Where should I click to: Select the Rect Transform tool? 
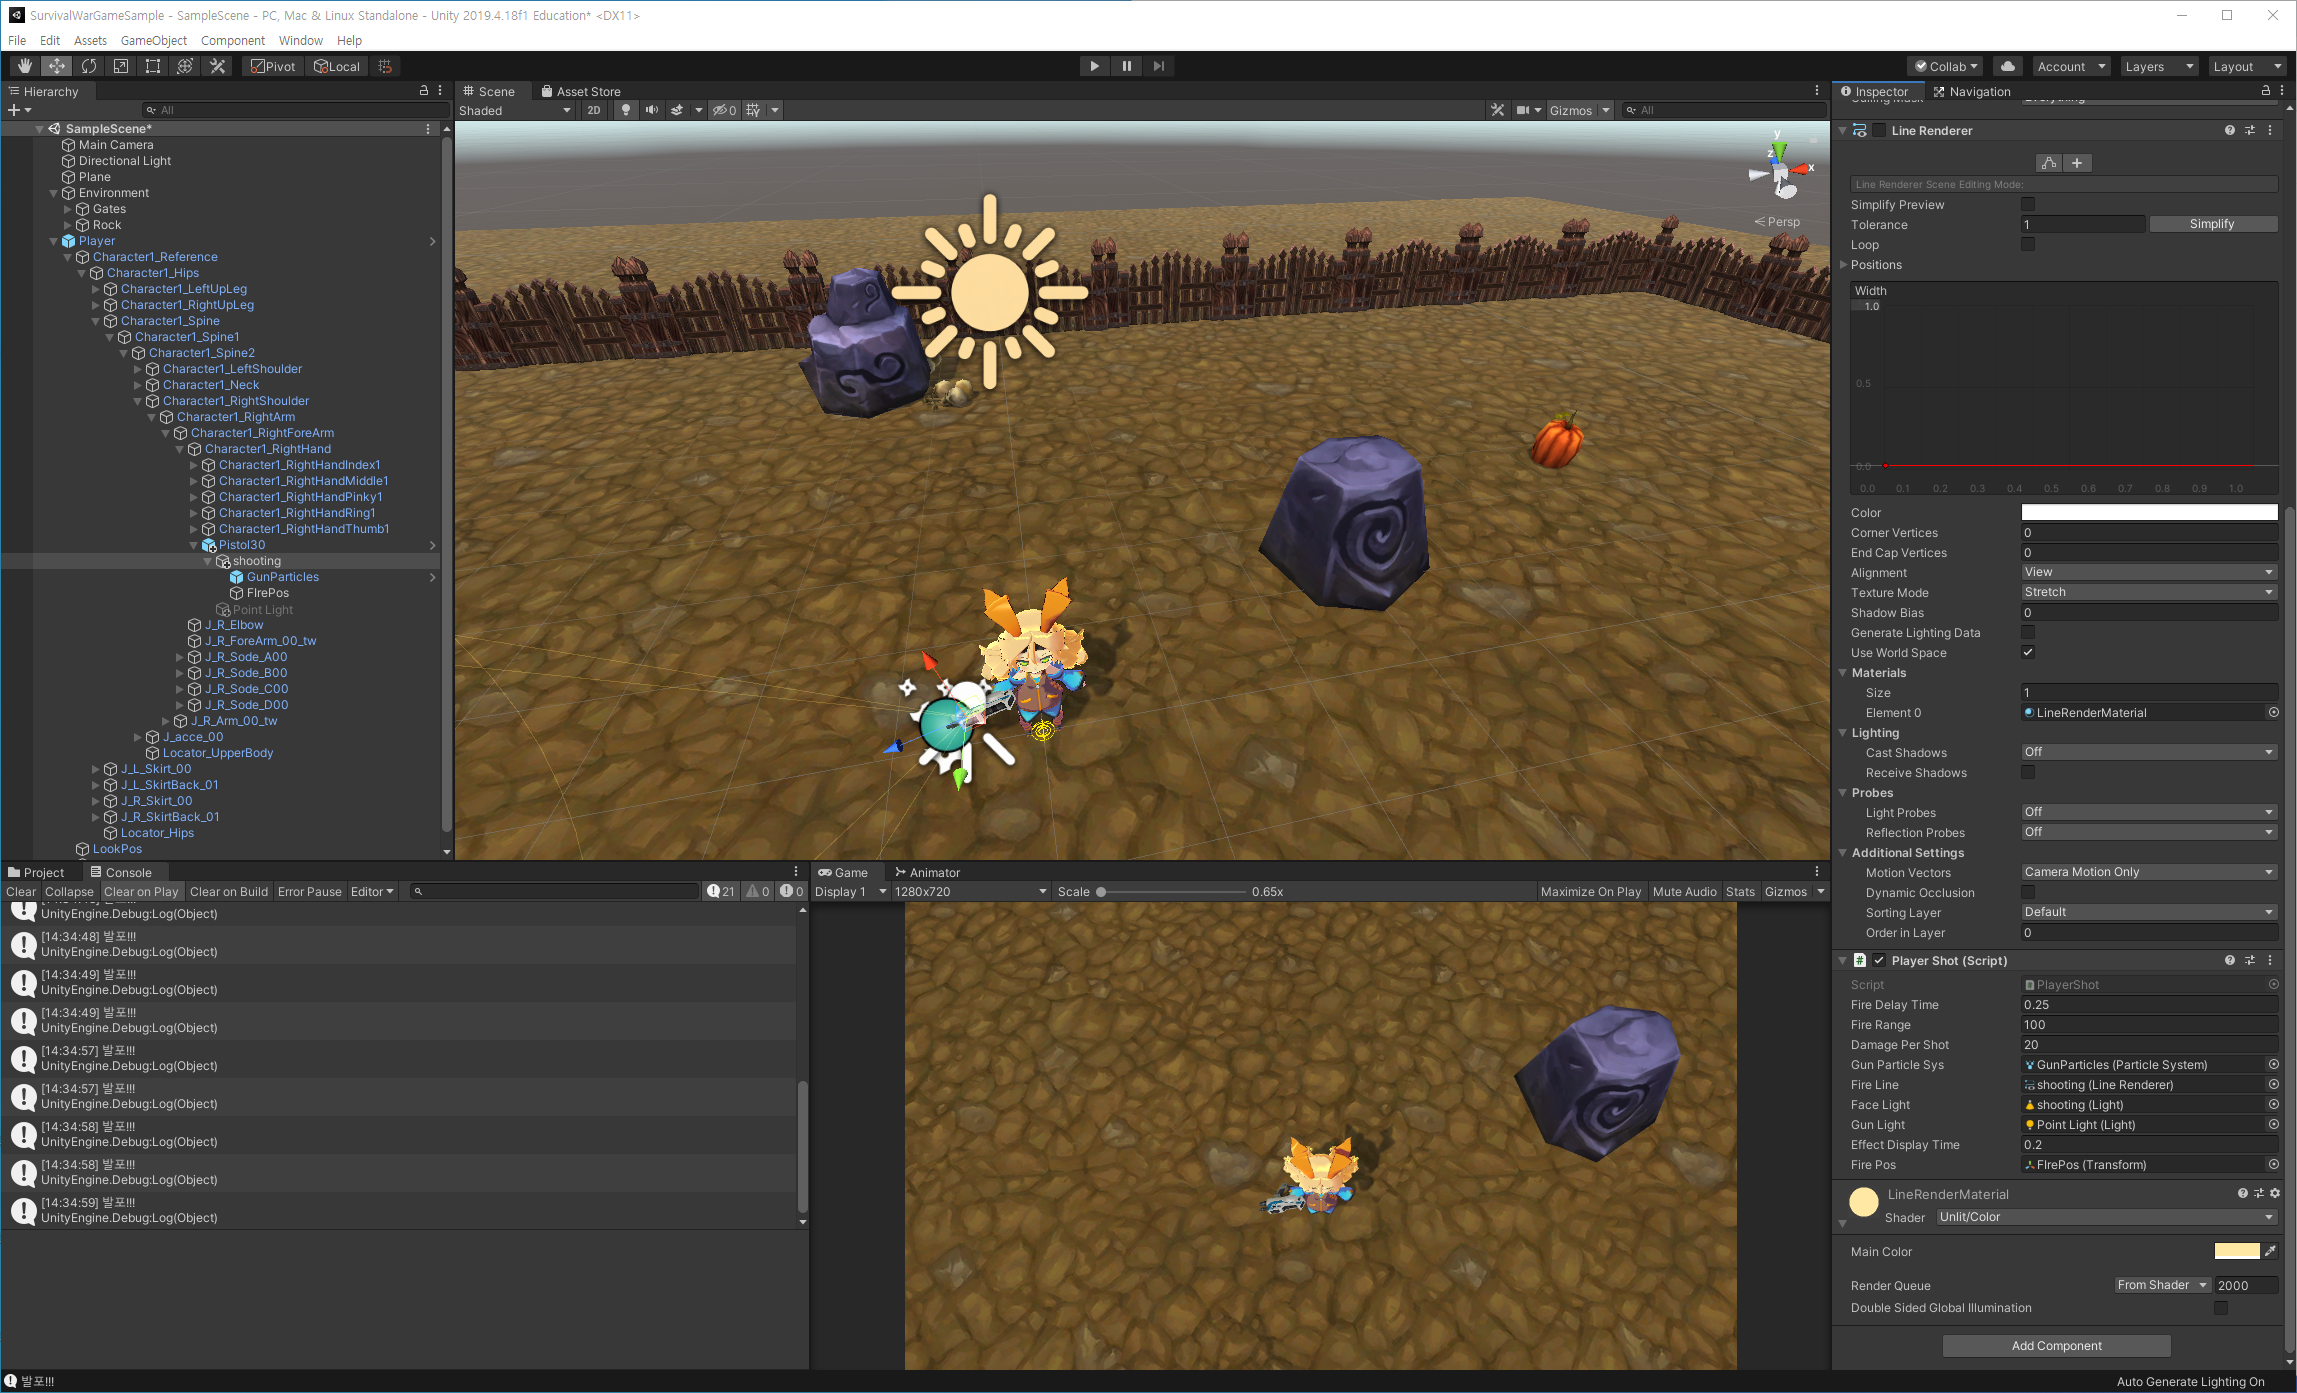coord(153,66)
